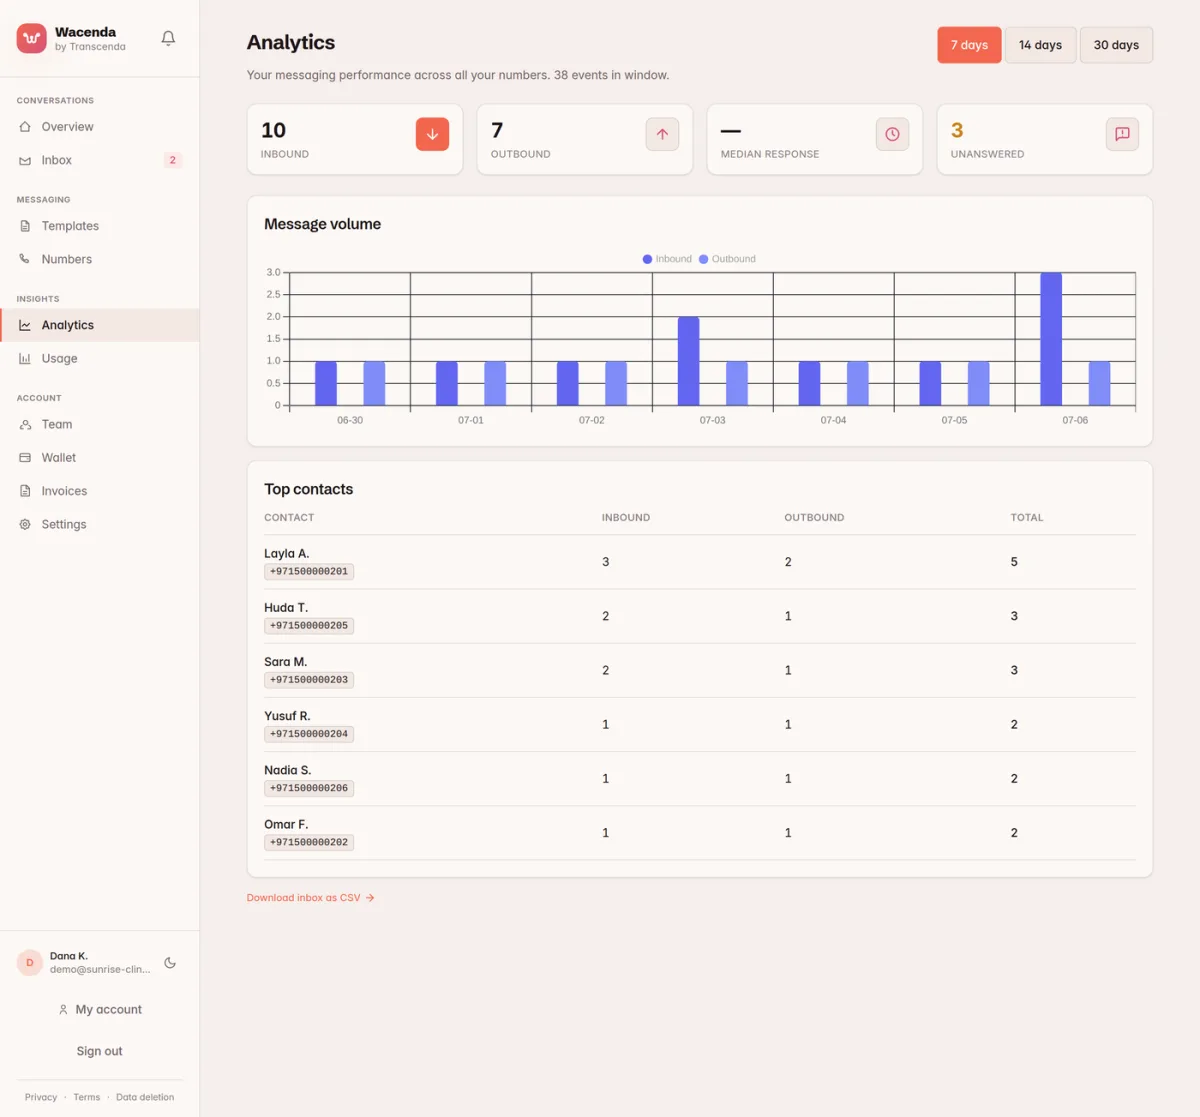
Task: Click contact name Sara M.
Action: [286, 662]
